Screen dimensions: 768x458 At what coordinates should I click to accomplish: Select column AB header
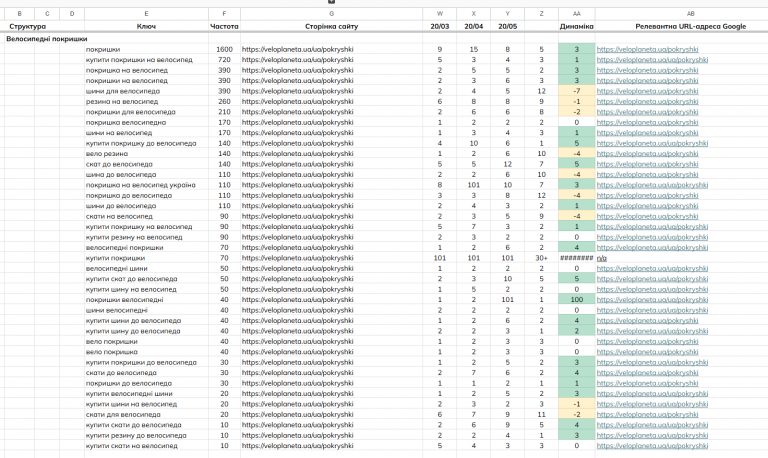pos(691,14)
